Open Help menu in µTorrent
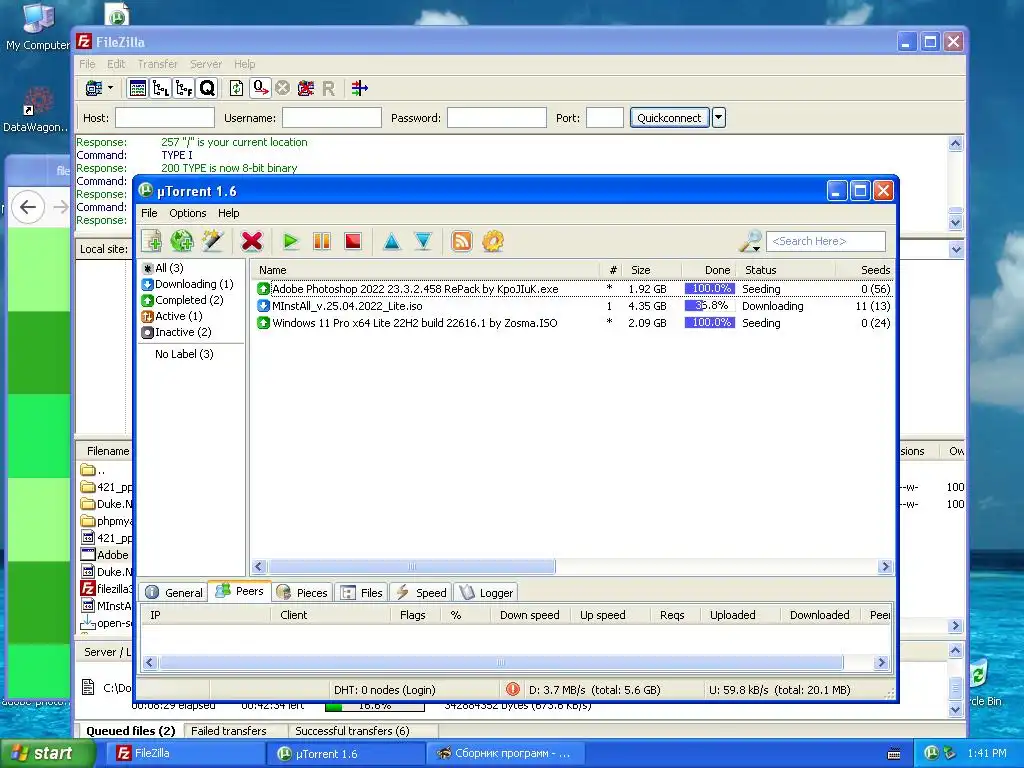This screenshot has height=768, width=1024. click(x=229, y=213)
